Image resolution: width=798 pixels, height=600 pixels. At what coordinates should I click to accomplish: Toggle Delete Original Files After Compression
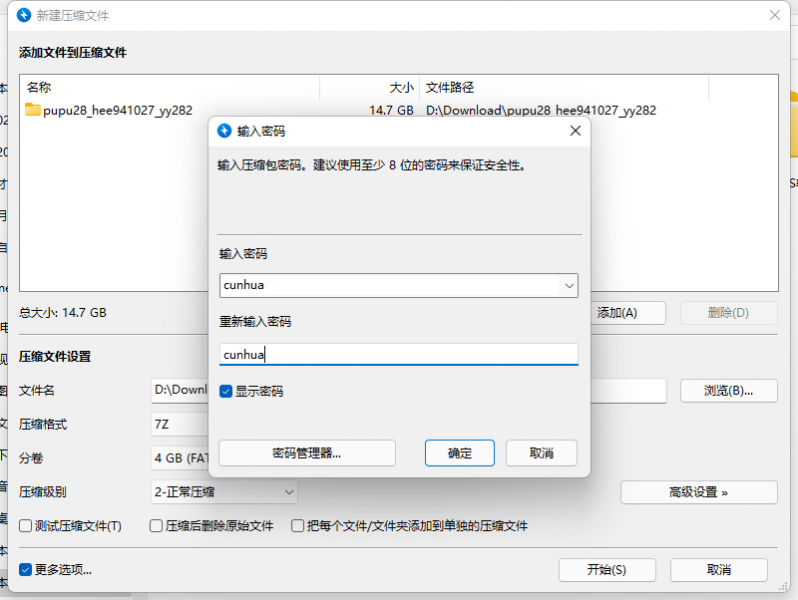pos(156,525)
